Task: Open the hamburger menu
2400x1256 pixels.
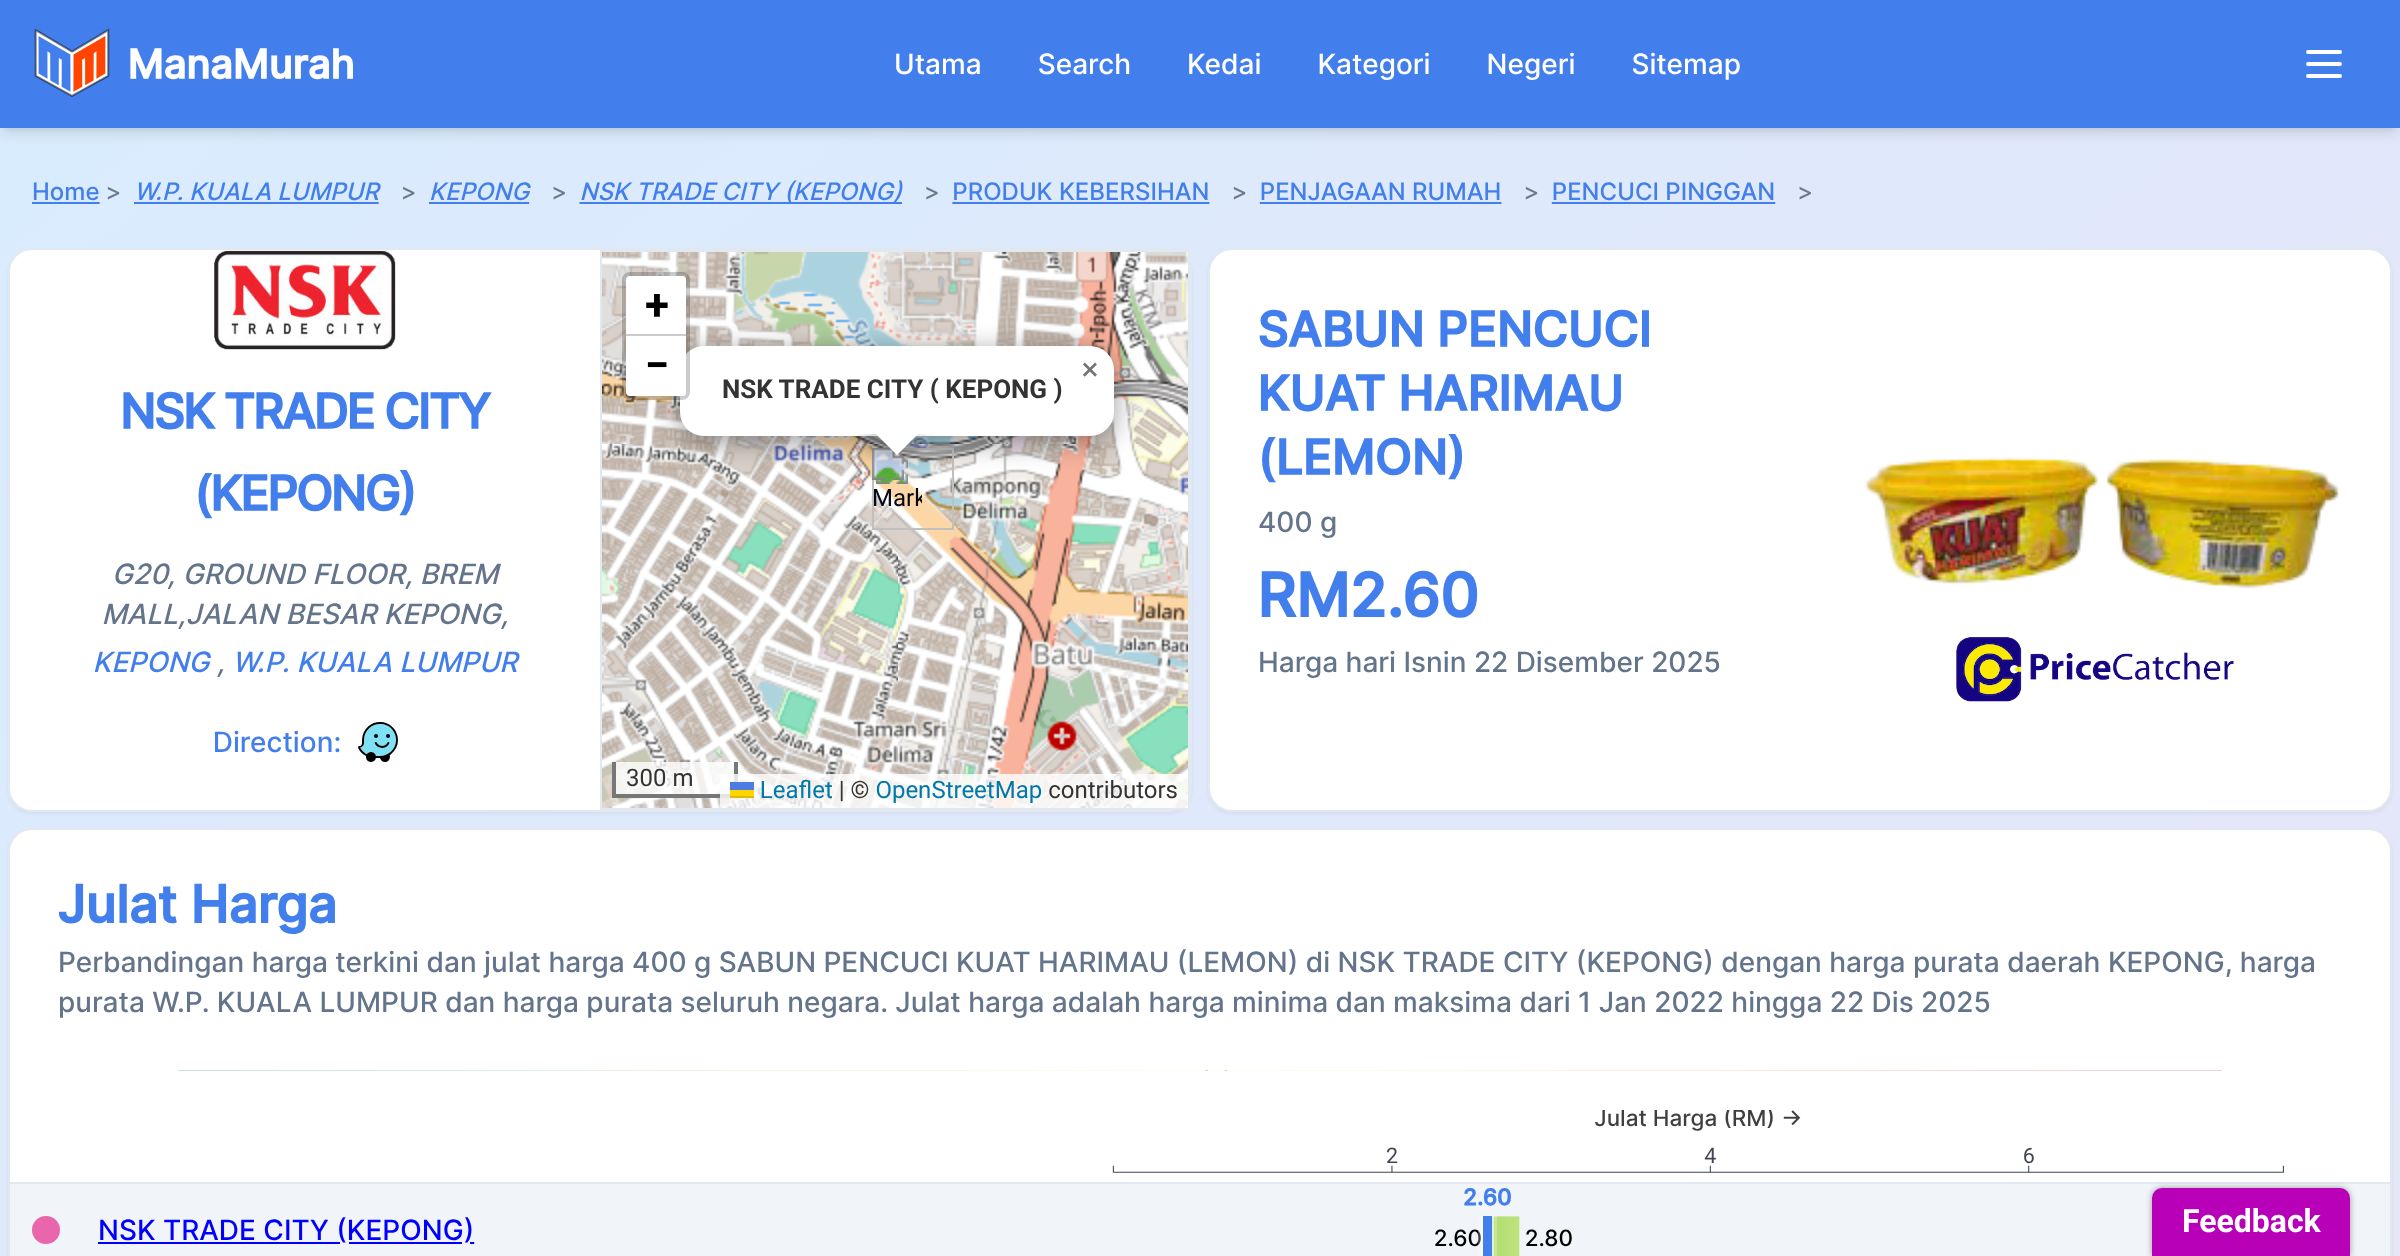Action: click(x=2323, y=64)
